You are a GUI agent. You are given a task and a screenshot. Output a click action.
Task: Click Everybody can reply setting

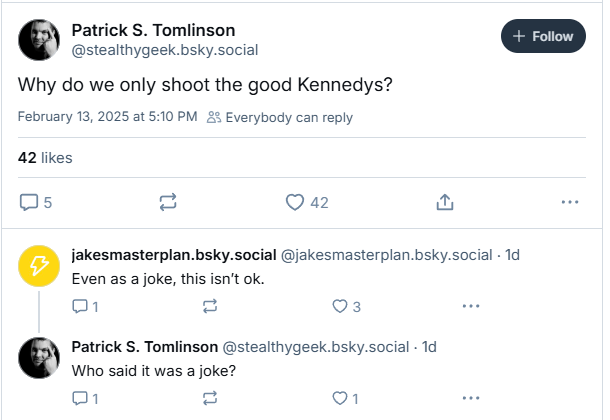point(280,117)
